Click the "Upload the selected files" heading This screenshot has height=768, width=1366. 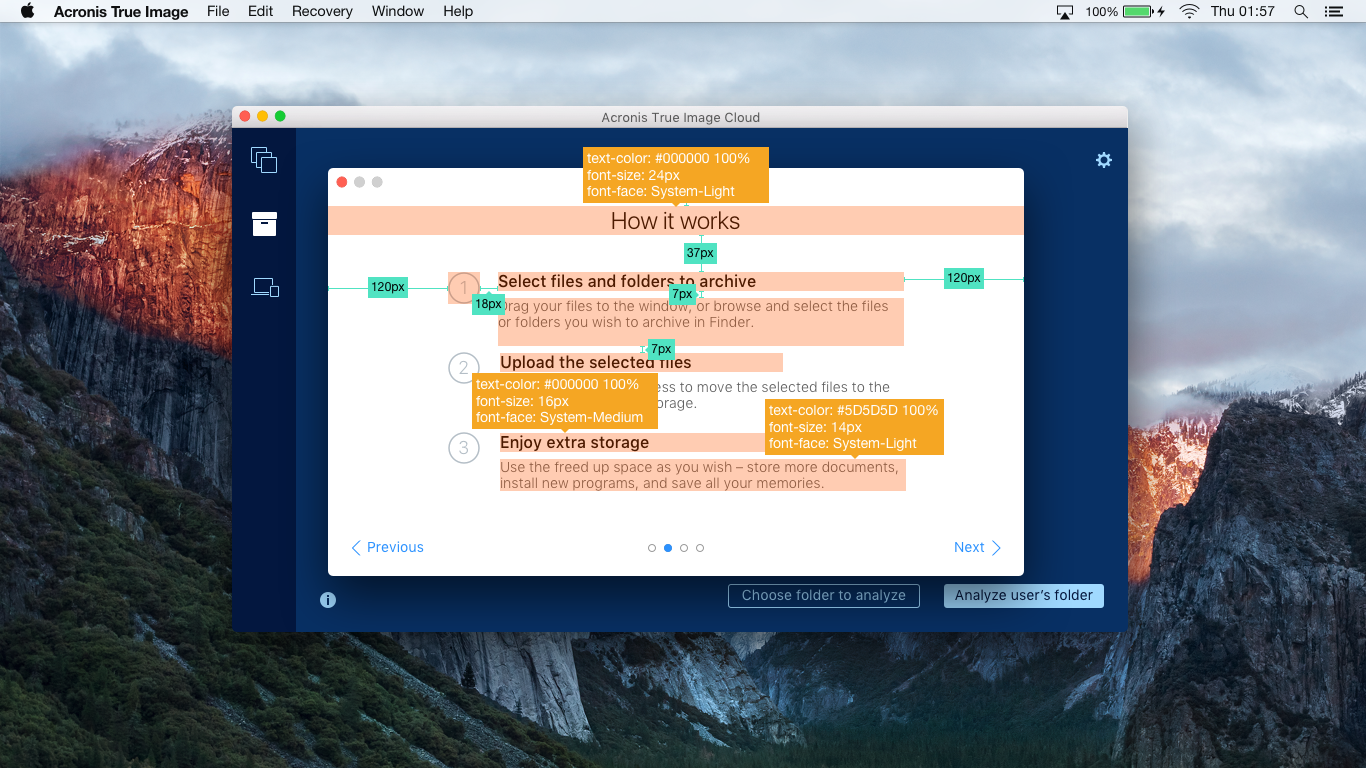coord(596,362)
